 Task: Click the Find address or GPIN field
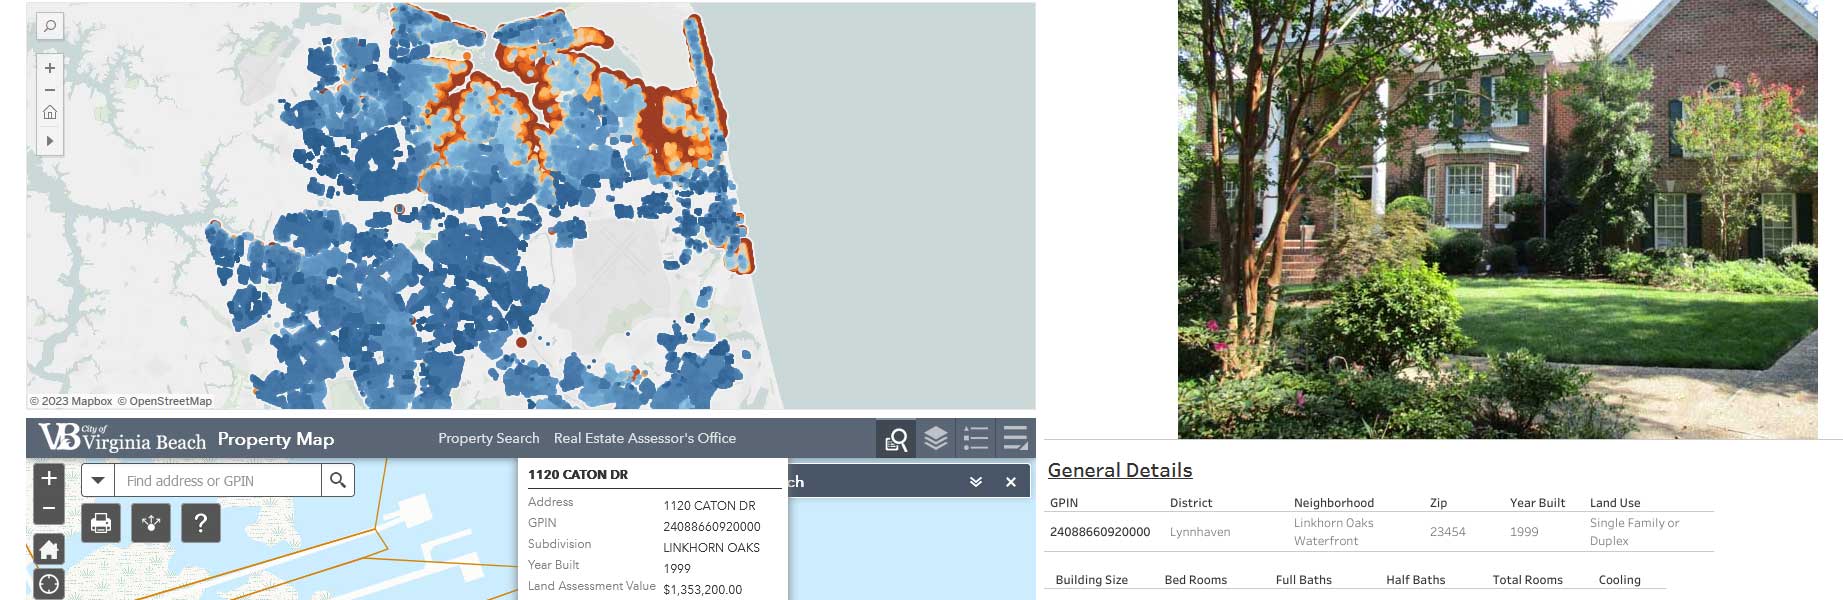click(218, 481)
